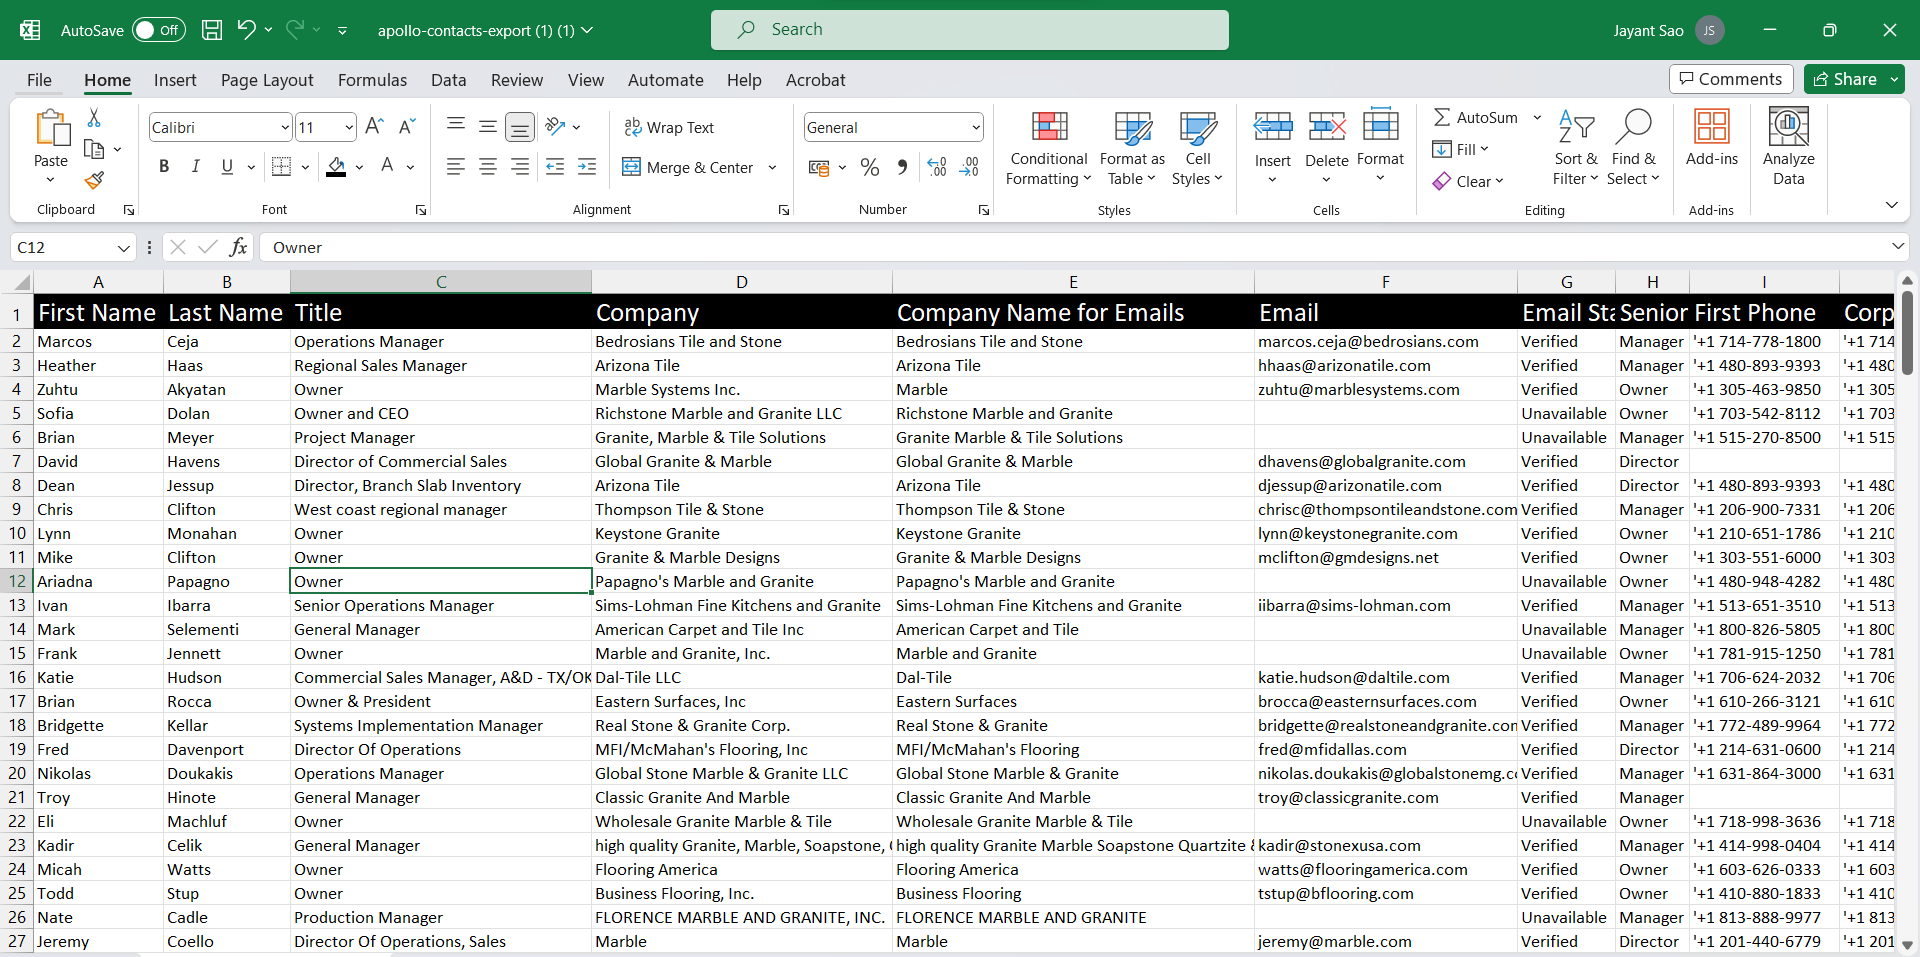Image resolution: width=1920 pixels, height=957 pixels.
Task: Click the Increase Decimal icon
Action: pos(937,167)
